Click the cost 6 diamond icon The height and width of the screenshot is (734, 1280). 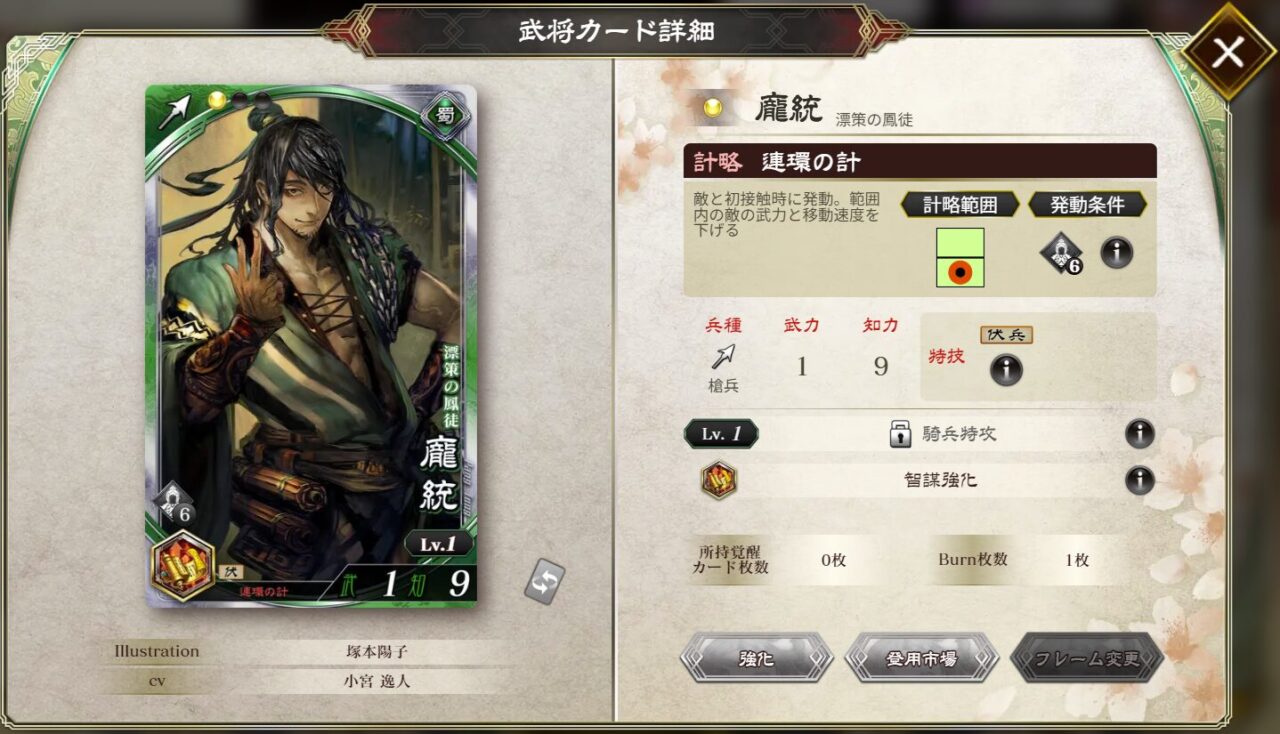click(1061, 253)
